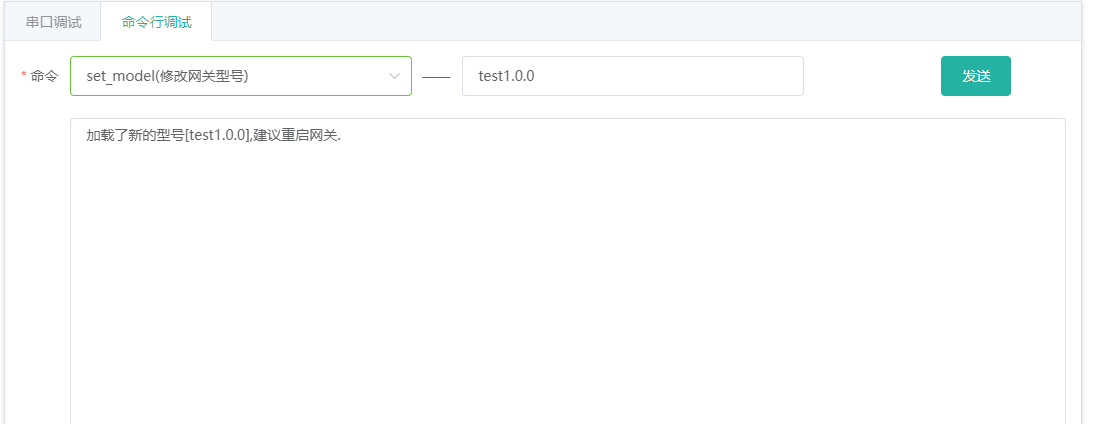Click the 加载了新的型号 output message line
Screen dimensions: 1113x424
[x=214, y=136]
